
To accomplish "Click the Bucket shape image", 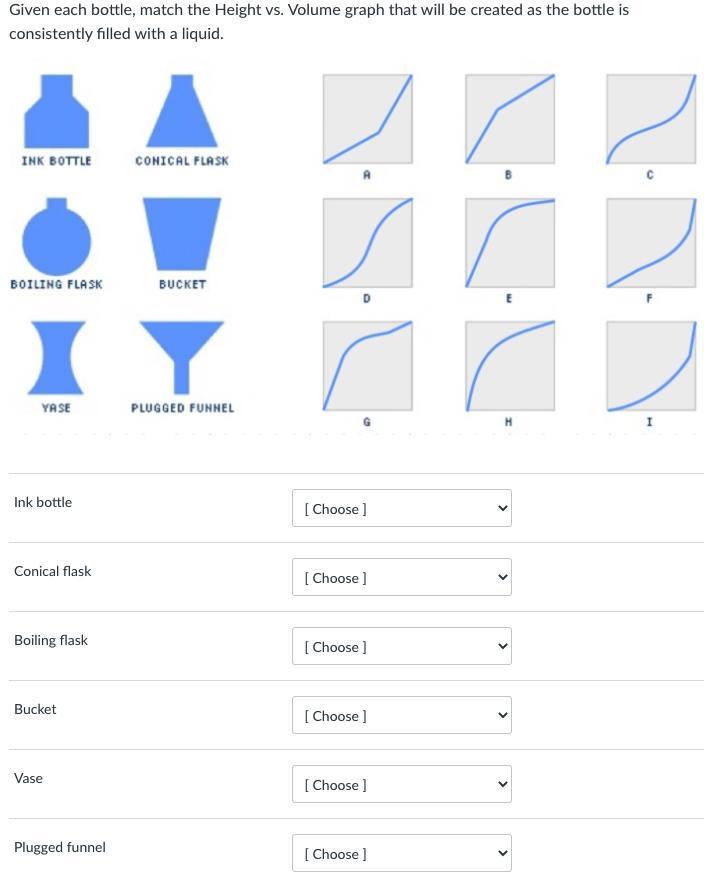I will [x=182, y=234].
